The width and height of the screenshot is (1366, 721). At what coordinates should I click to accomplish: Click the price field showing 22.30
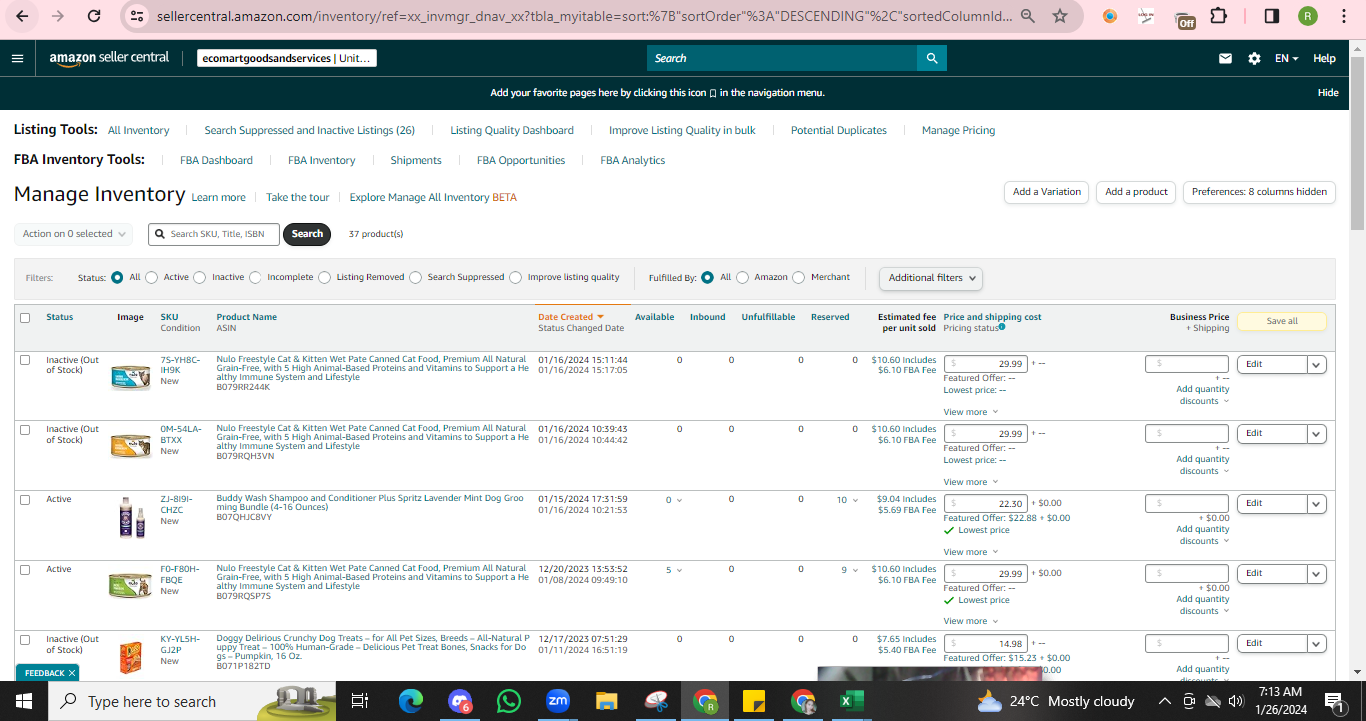986,504
